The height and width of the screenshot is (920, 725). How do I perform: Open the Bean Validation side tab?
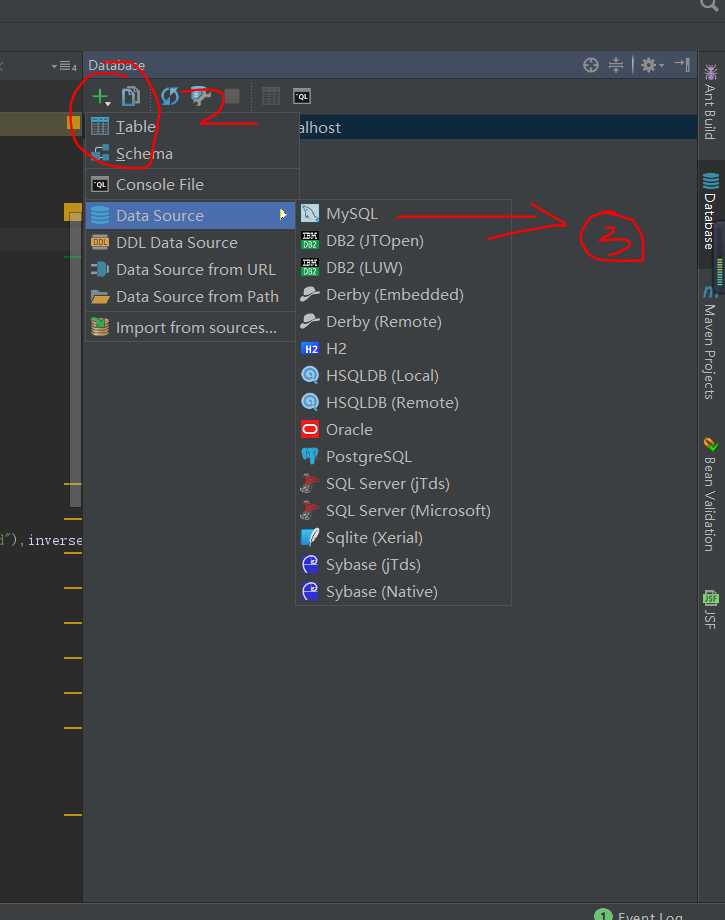point(710,494)
